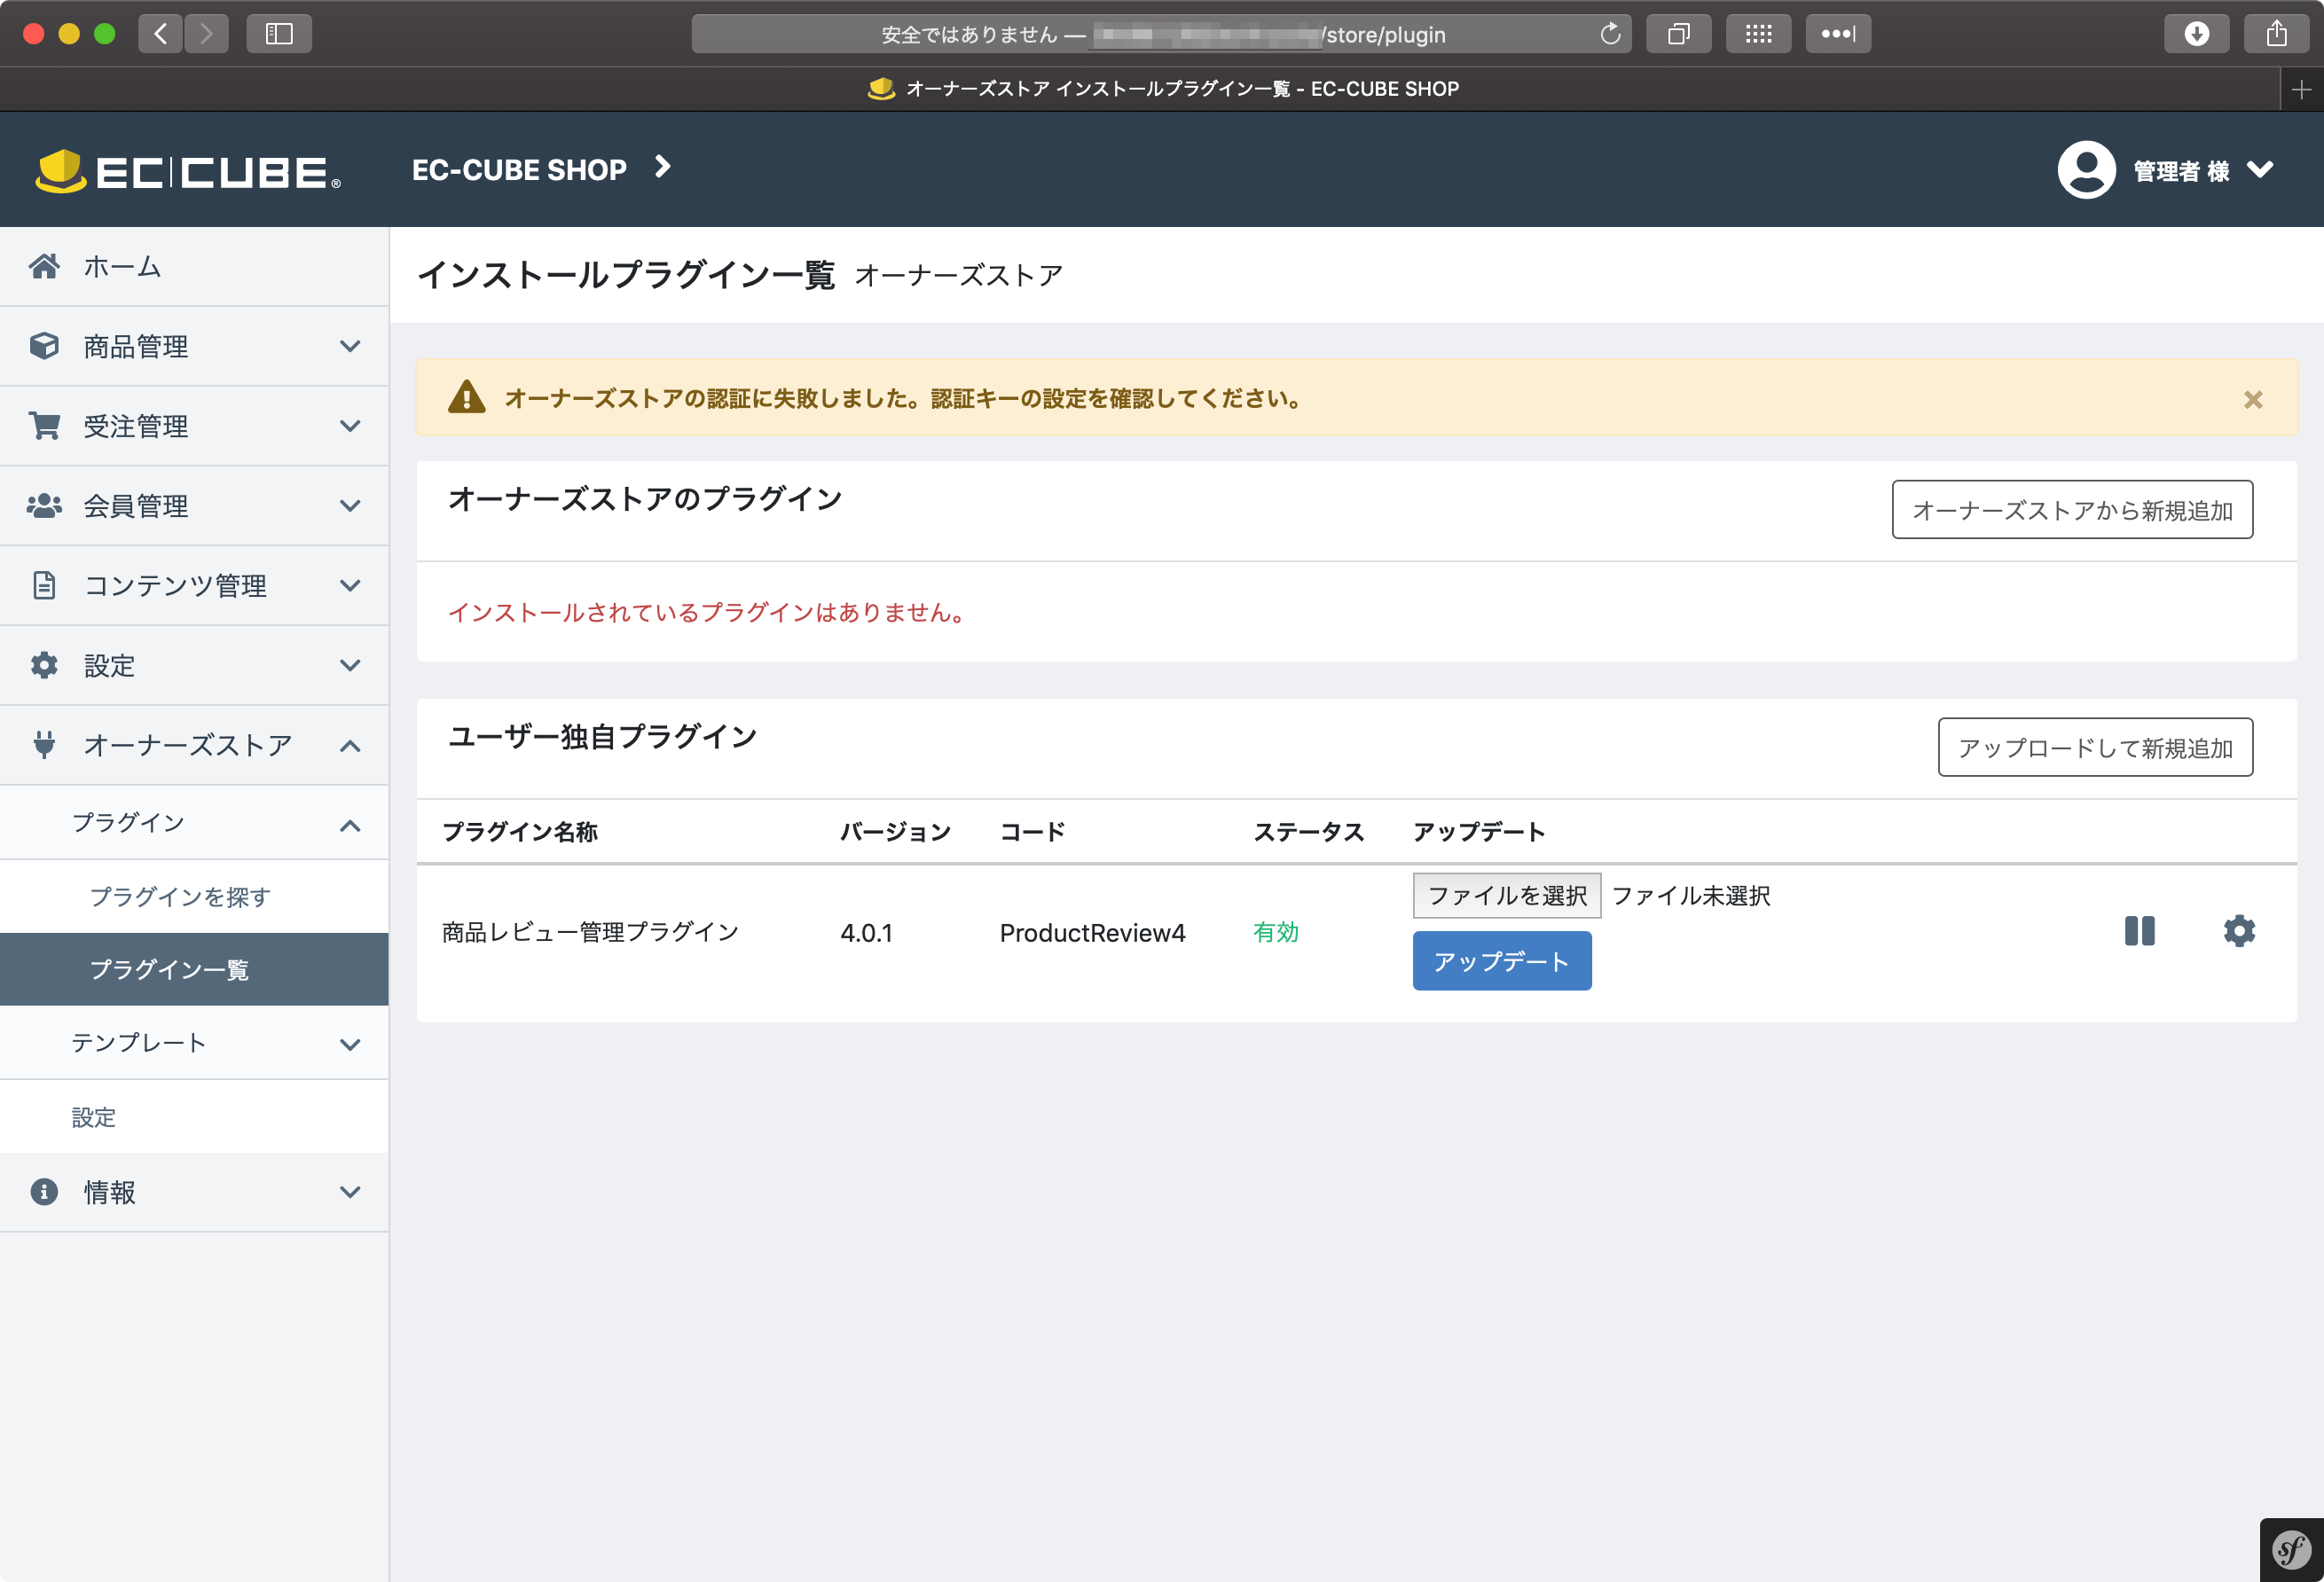Click the Symfony debug toolbar icon

click(x=2291, y=1550)
